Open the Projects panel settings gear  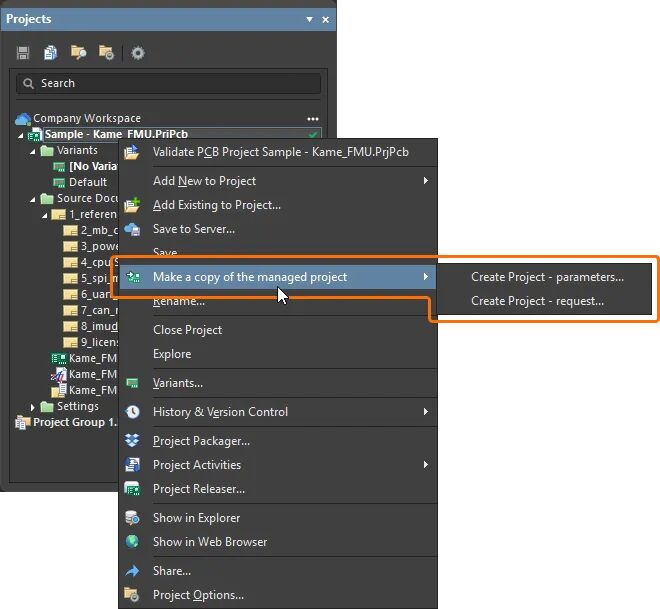tap(138, 53)
